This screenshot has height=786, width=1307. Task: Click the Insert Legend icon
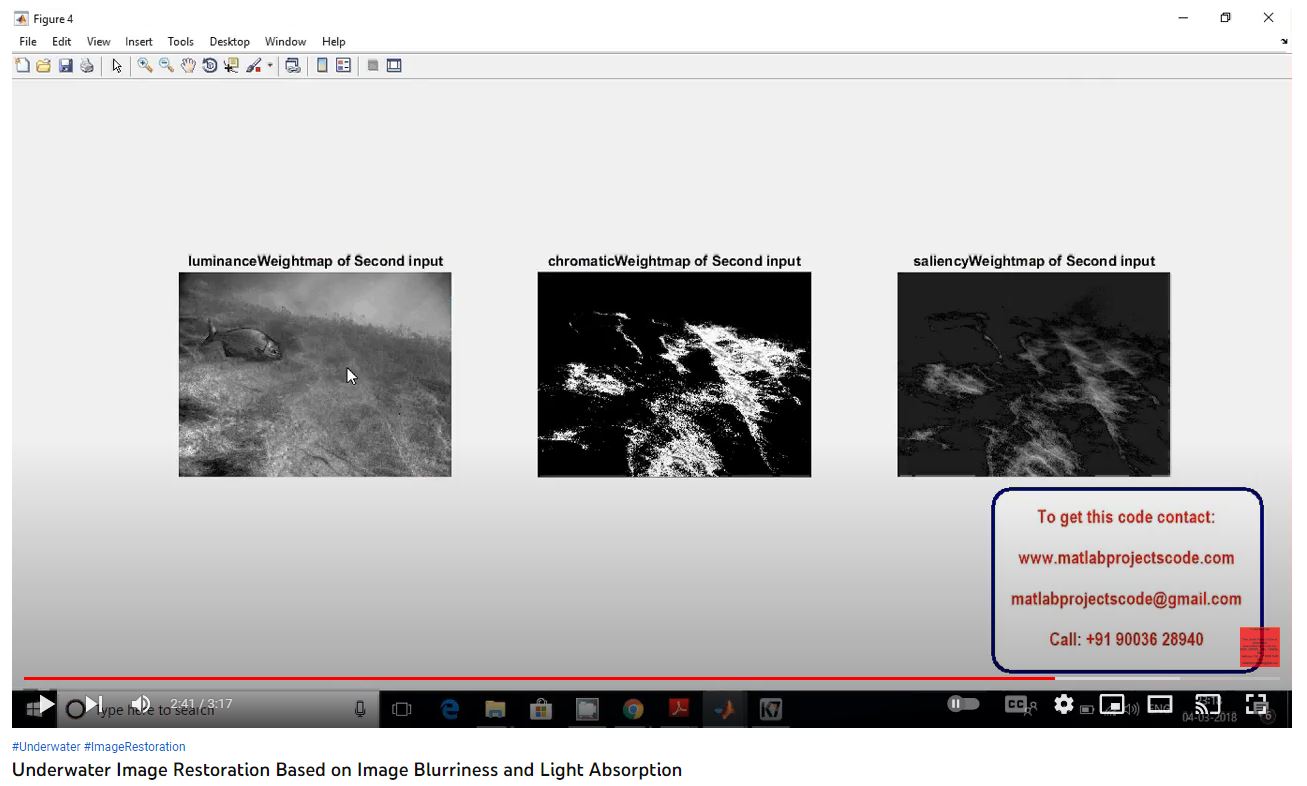coord(344,66)
